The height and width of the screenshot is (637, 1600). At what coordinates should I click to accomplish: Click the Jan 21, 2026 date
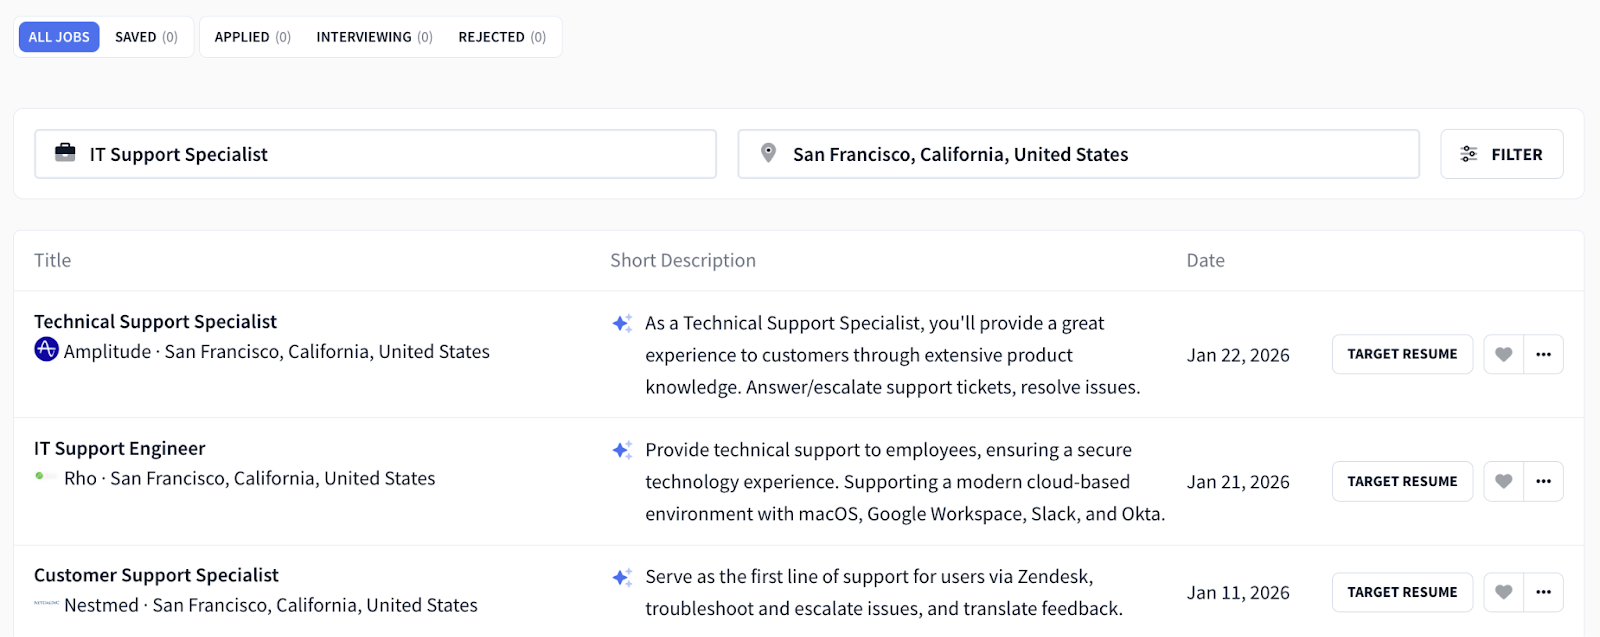[x=1238, y=482]
